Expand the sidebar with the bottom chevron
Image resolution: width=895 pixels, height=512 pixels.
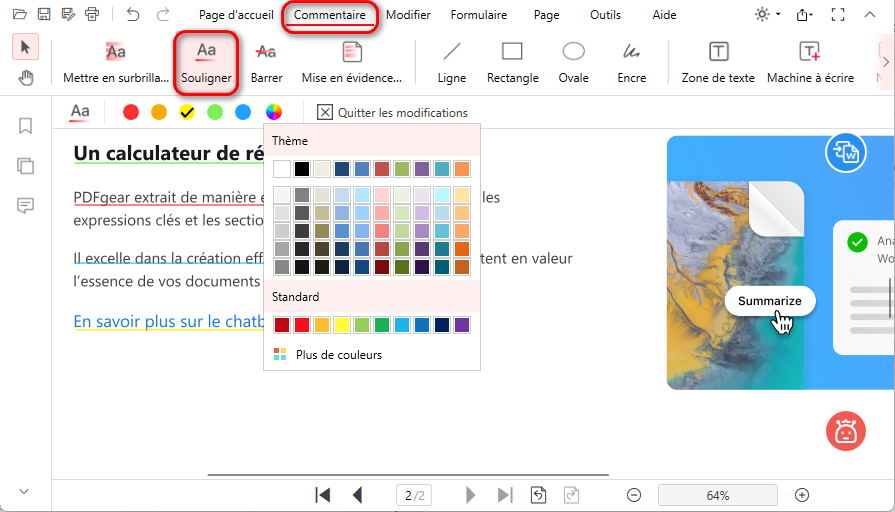point(24,491)
